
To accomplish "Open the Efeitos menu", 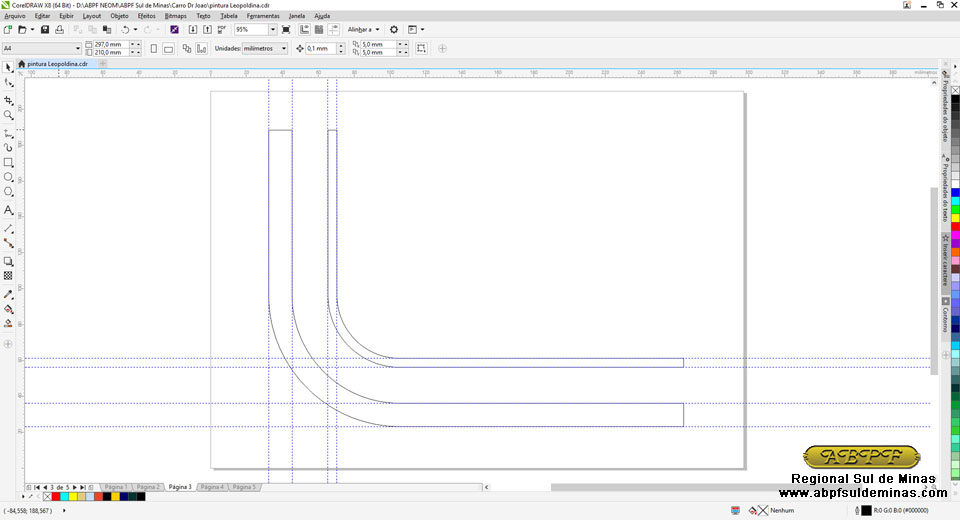I will point(146,16).
